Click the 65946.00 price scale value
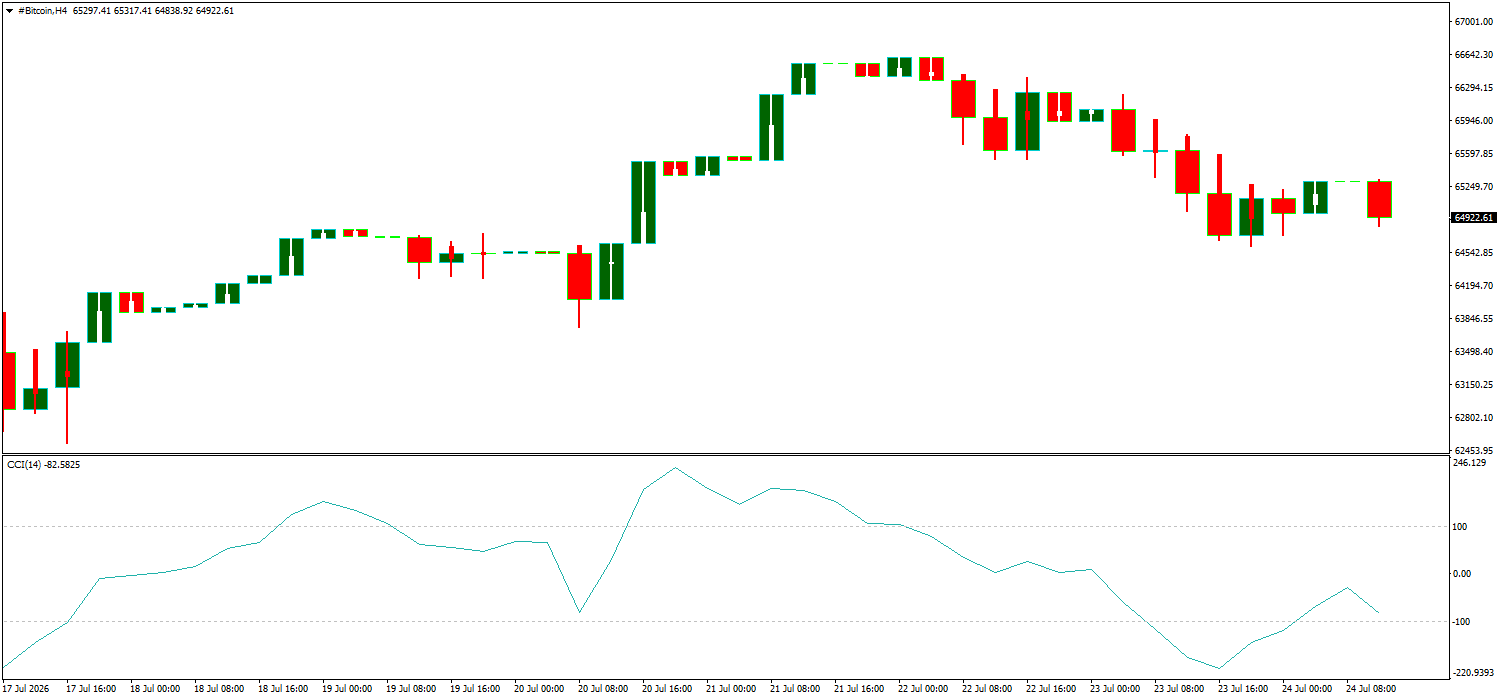The height and width of the screenshot is (700, 1500). [x=1473, y=121]
